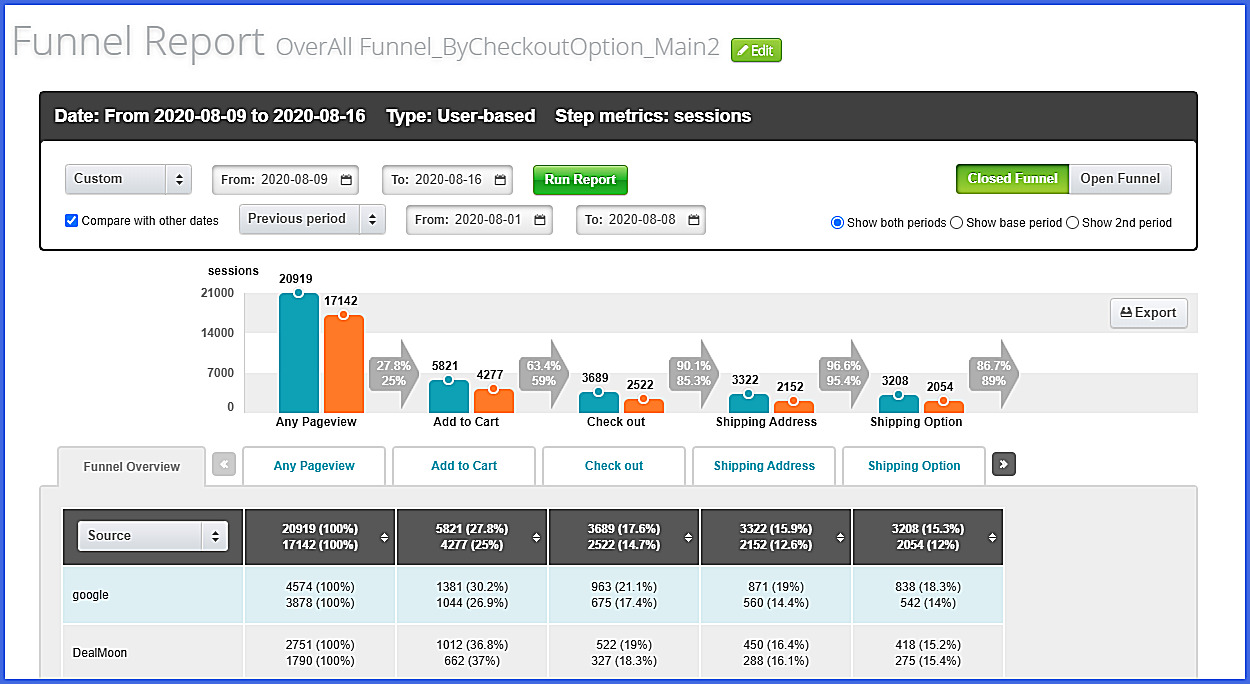Switch to Open Funnel view
The width and height of the screenshot is (1250, 684).
(1120, 179)
